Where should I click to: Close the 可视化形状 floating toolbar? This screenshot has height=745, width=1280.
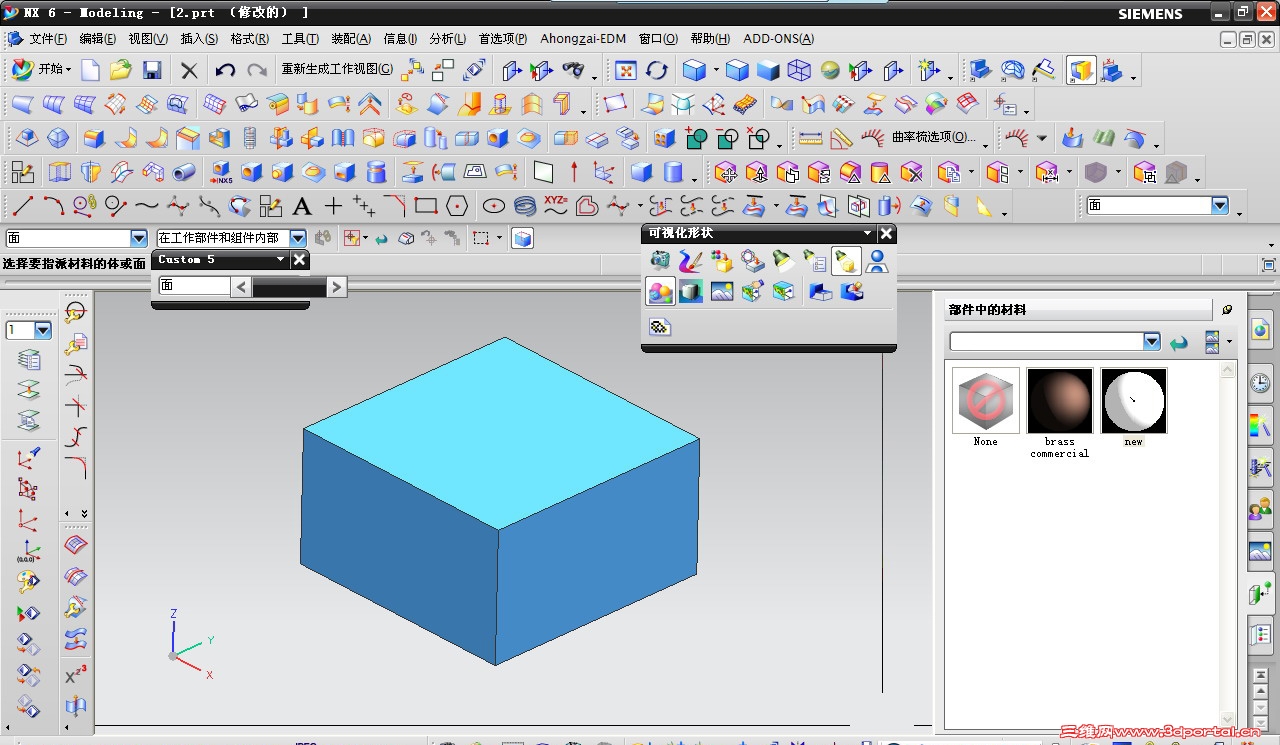(885, 234)
